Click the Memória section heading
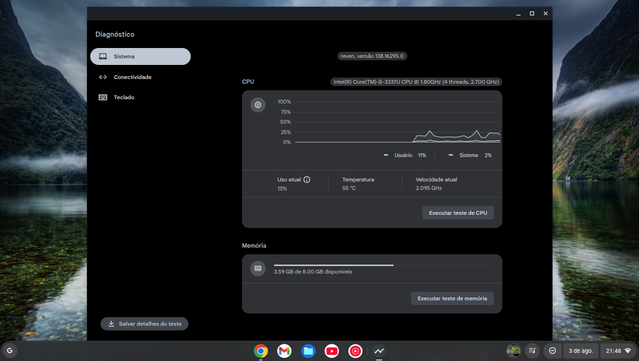This screenshot has width=639, height=361. click(254, 245)
